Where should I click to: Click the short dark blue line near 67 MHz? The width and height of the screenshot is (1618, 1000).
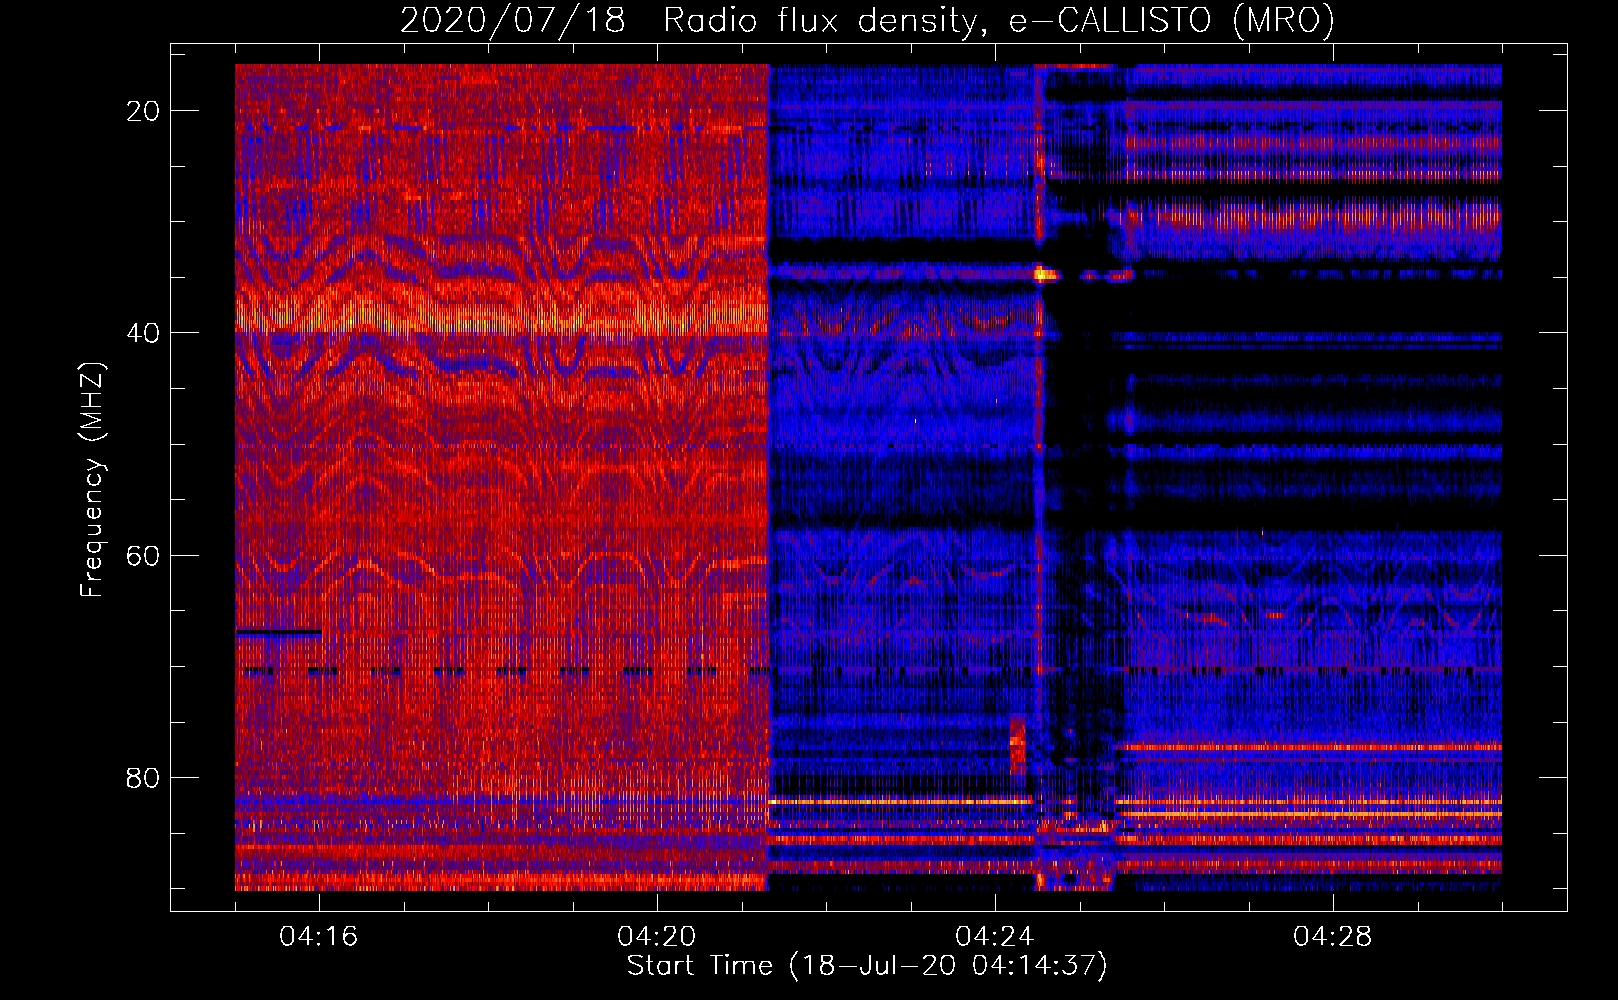pyautogui.click(x=279, y=632)
